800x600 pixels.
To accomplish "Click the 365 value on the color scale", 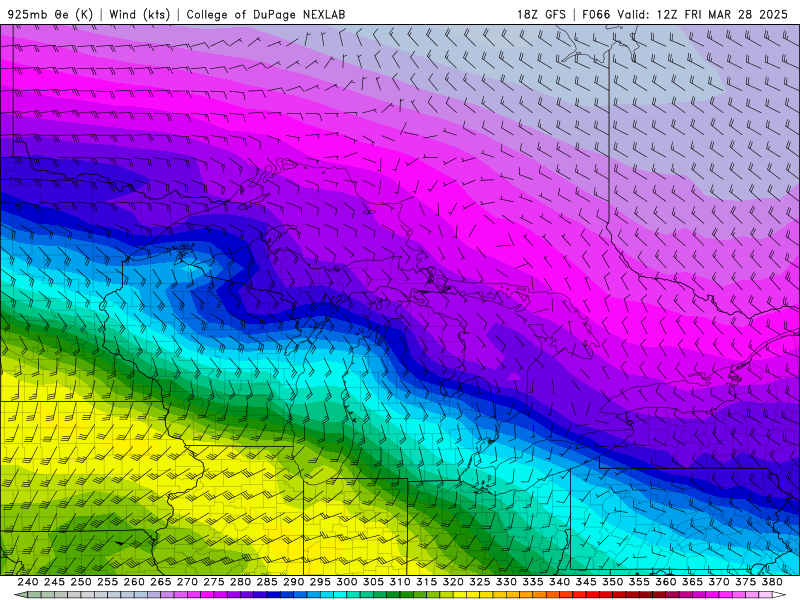I will click(x=692, y=582).
